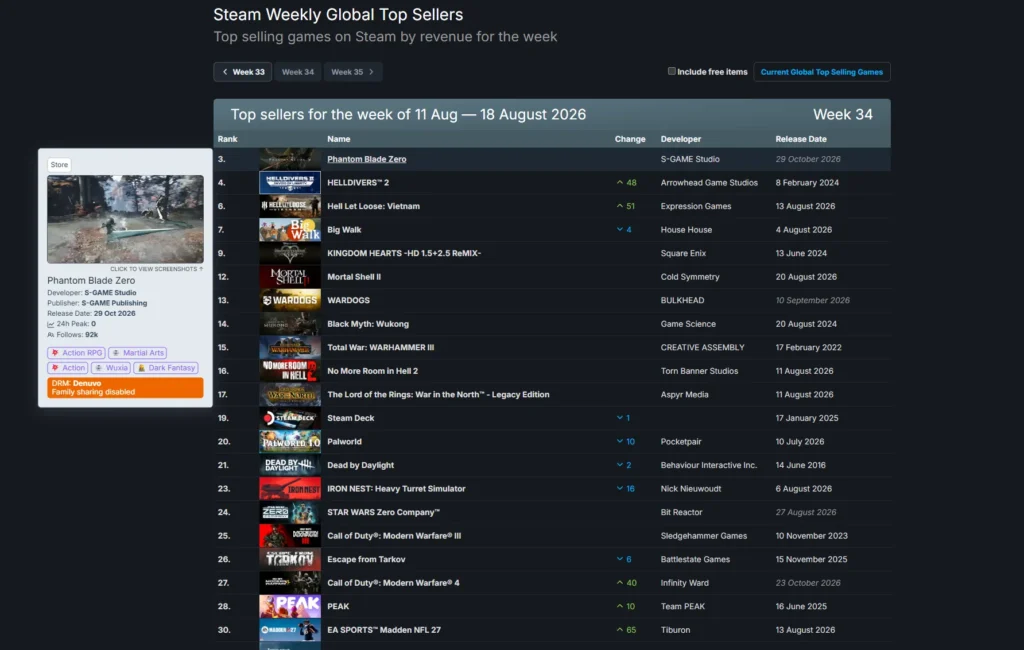Click the Black Myth: Wukong thumbnail

[290, 323]
